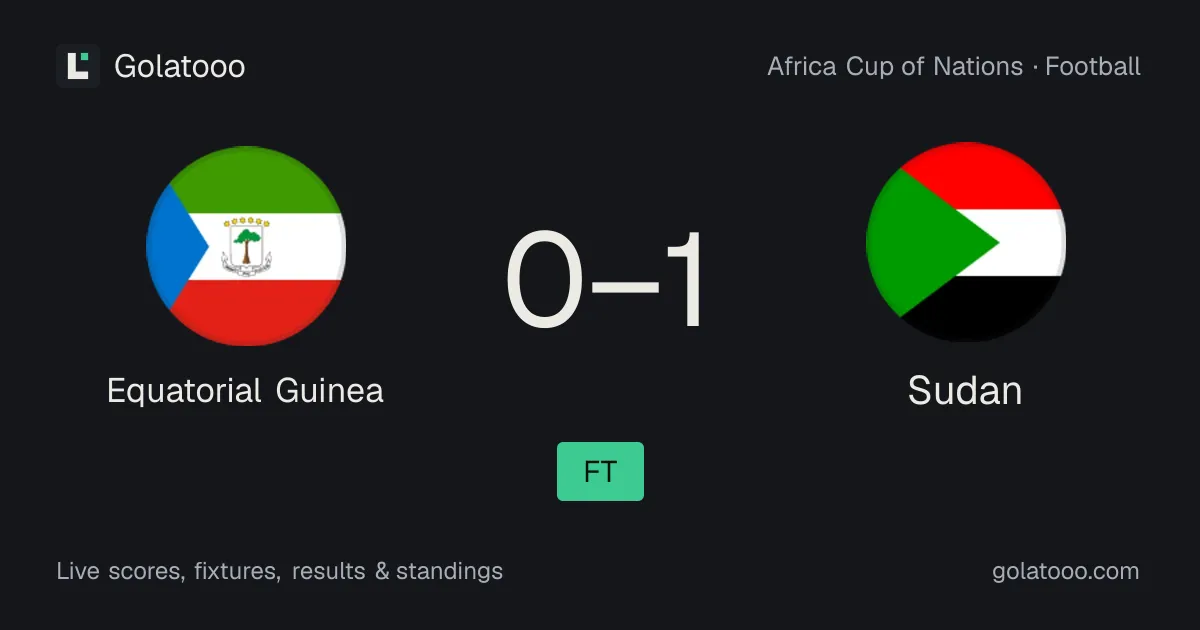Click the Golatooo logo icon

click(78, 66)
